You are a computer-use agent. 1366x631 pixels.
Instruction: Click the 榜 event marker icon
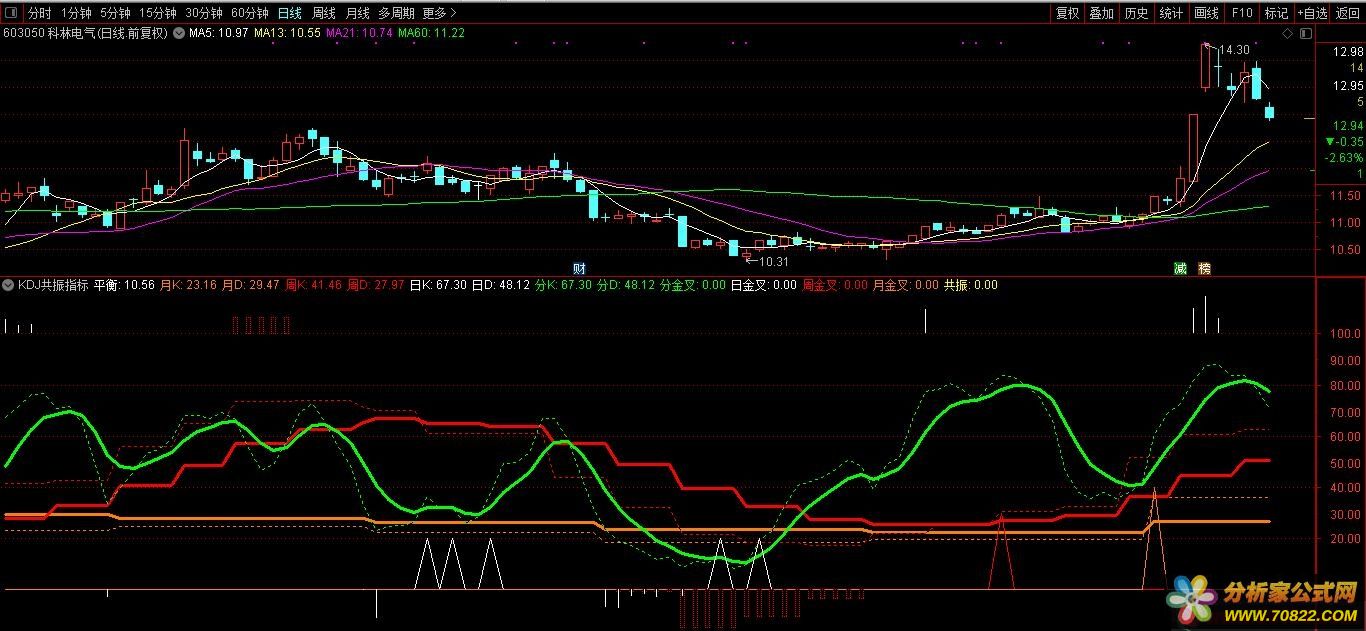click(x=1204, y=269)
